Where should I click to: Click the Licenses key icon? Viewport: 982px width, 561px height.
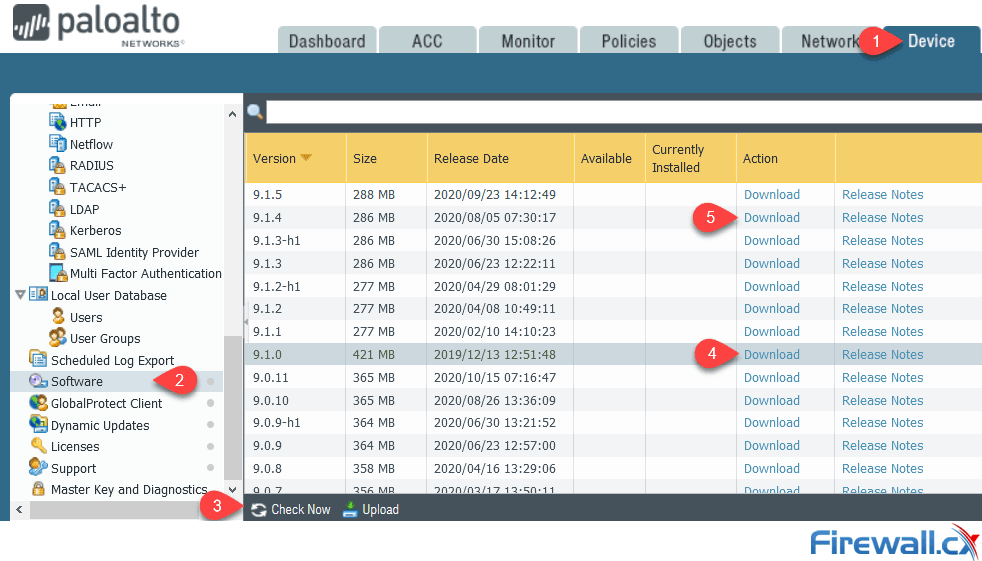[38, 446]
